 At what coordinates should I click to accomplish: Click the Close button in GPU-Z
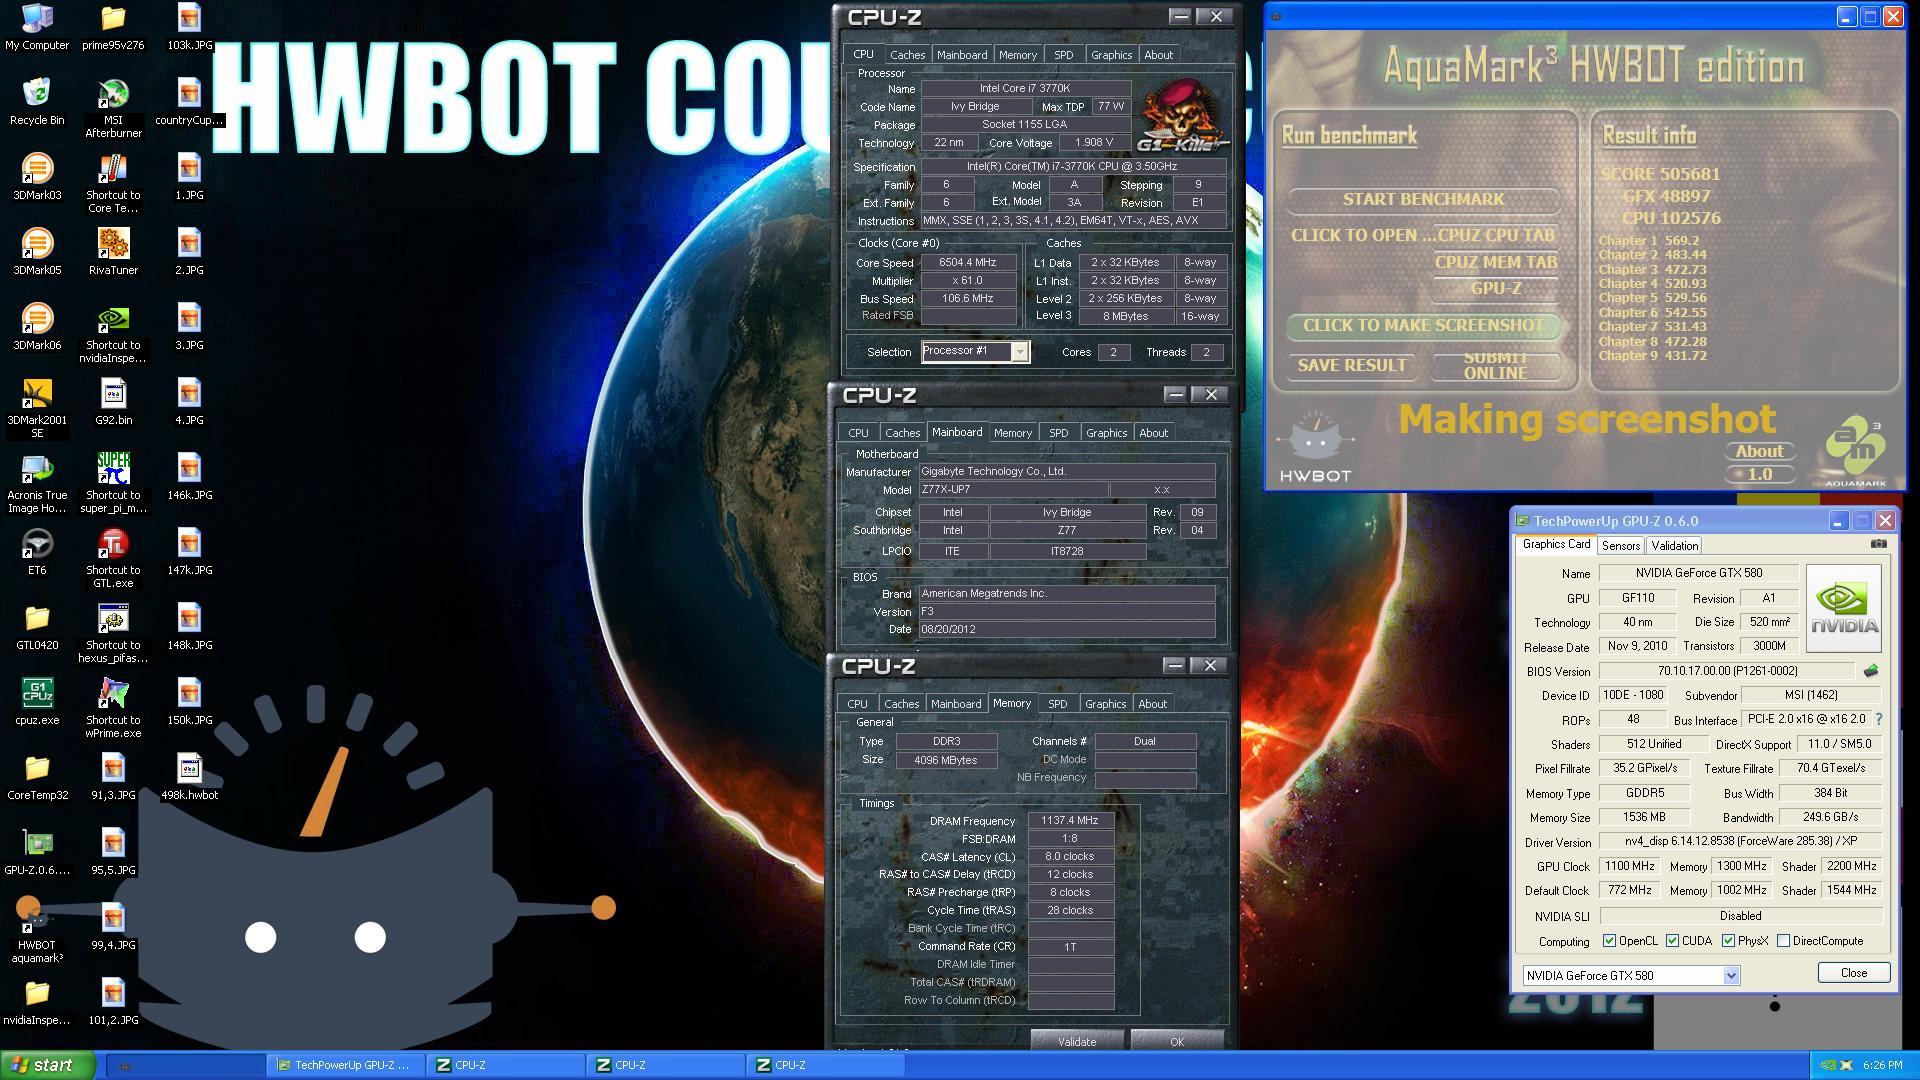coord(1853,973)
